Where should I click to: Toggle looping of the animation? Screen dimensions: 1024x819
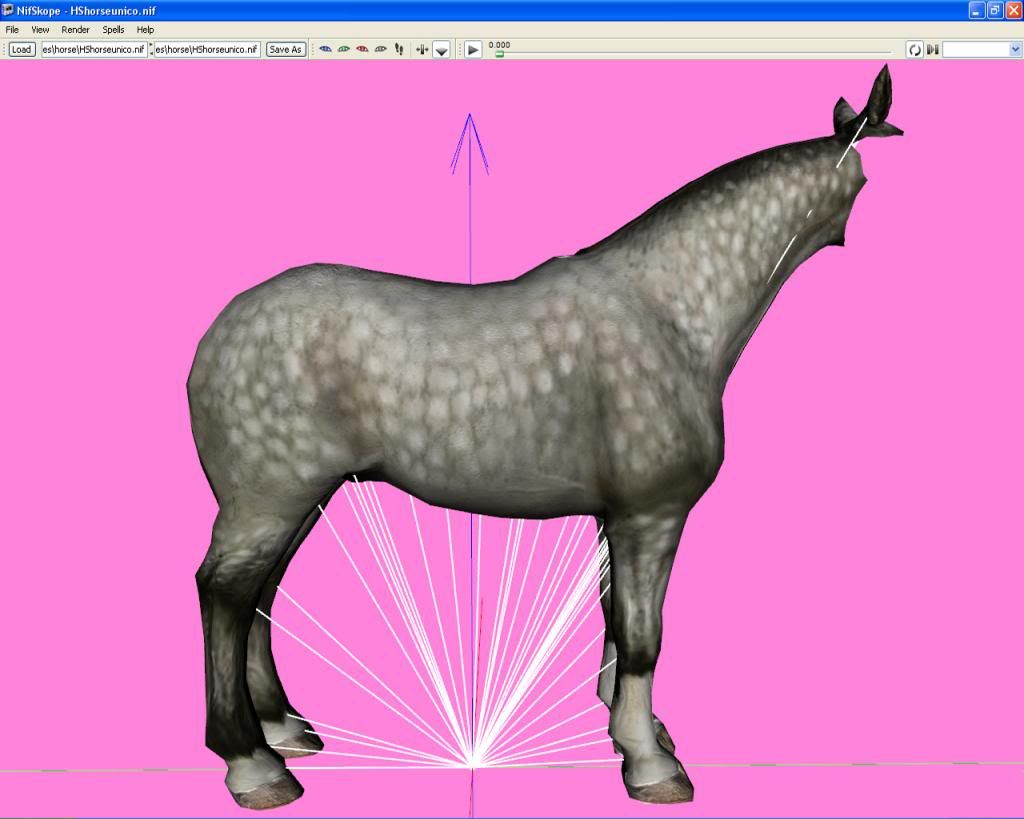[x=913, y=48]
